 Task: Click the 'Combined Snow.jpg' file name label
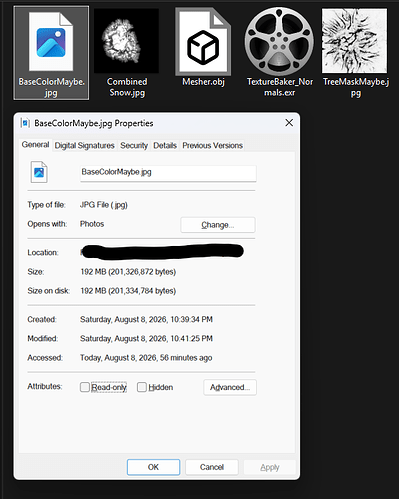pos(127,87)
